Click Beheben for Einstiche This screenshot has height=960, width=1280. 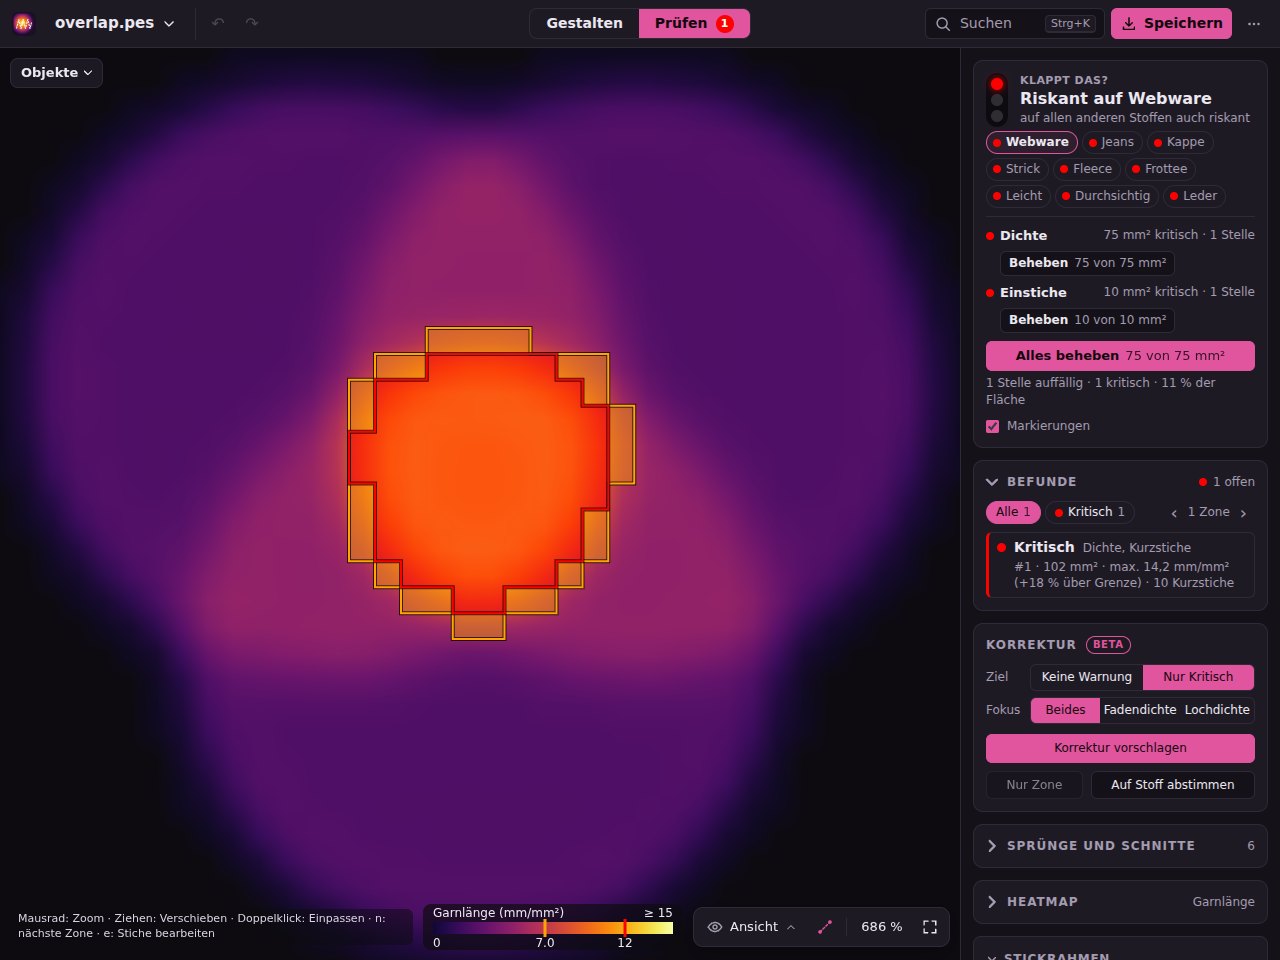1087,320
